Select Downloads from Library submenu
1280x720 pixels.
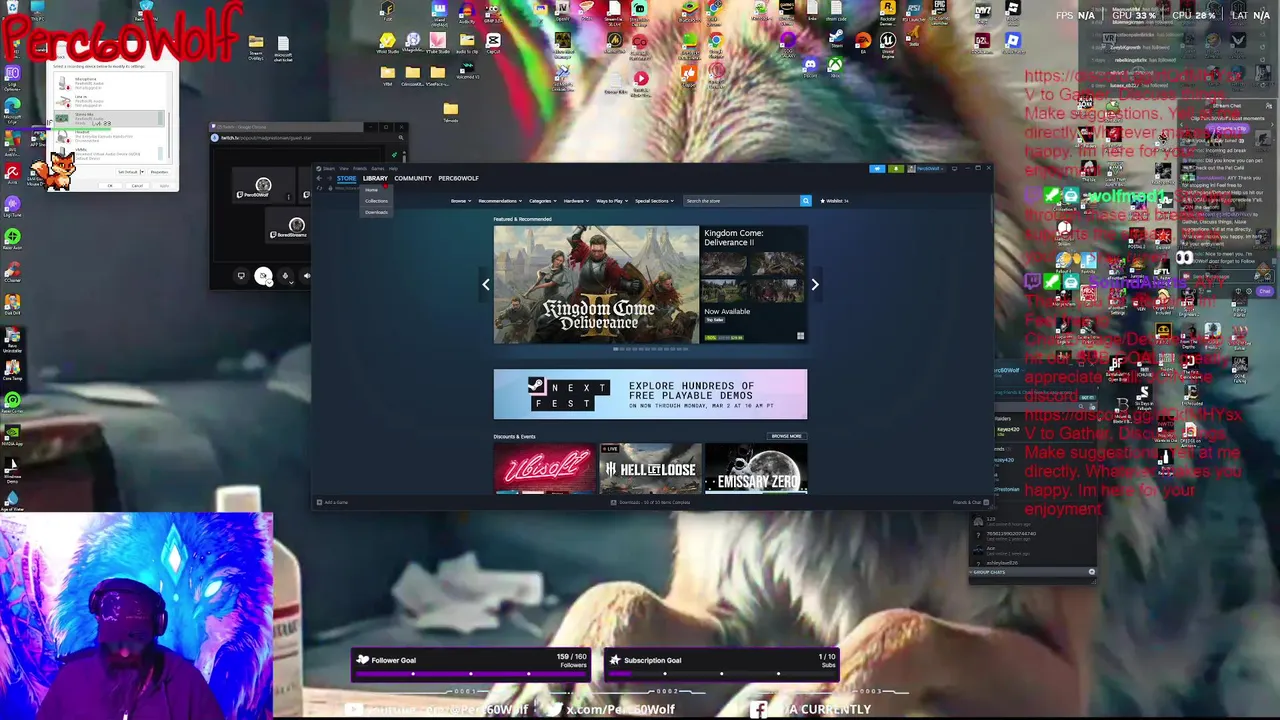click(376, 212)
